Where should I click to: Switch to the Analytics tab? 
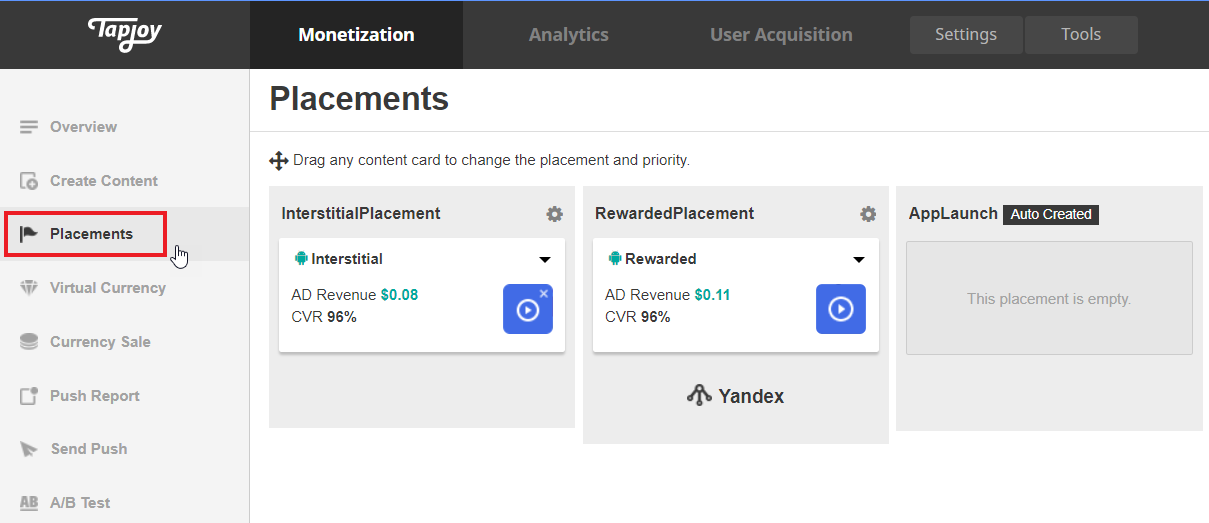point(568,35)
